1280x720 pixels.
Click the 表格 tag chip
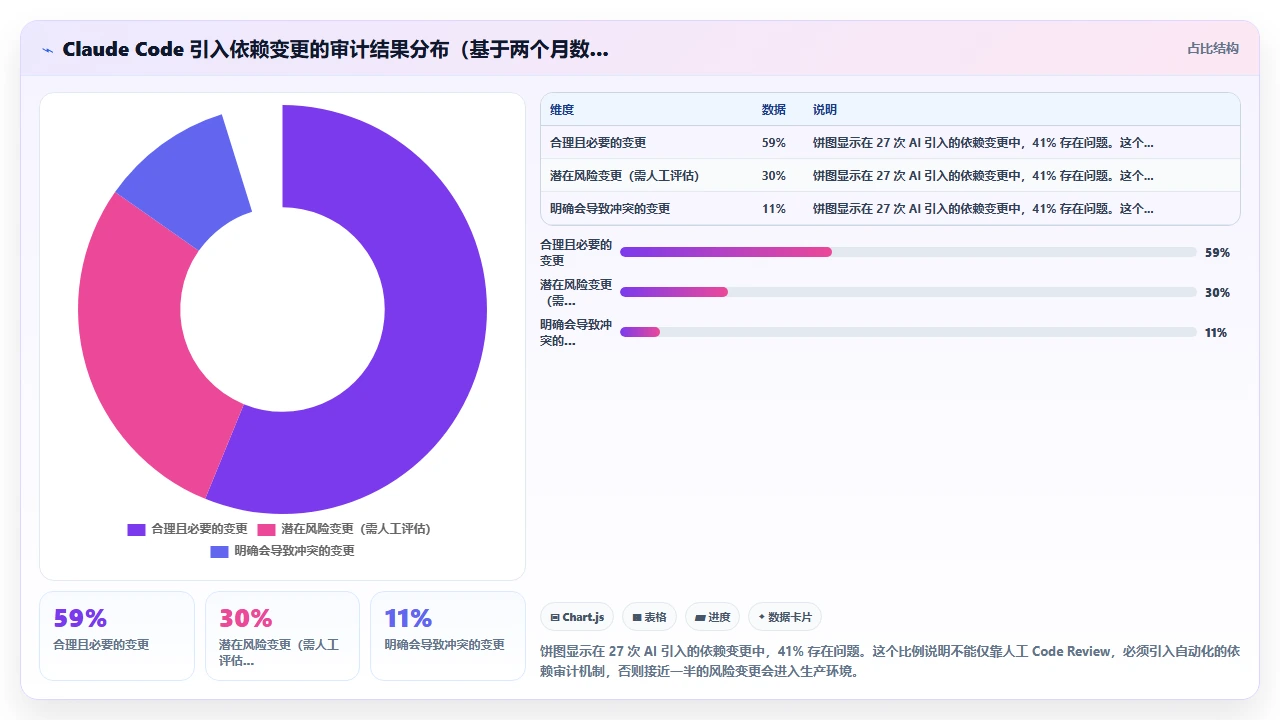649,617
